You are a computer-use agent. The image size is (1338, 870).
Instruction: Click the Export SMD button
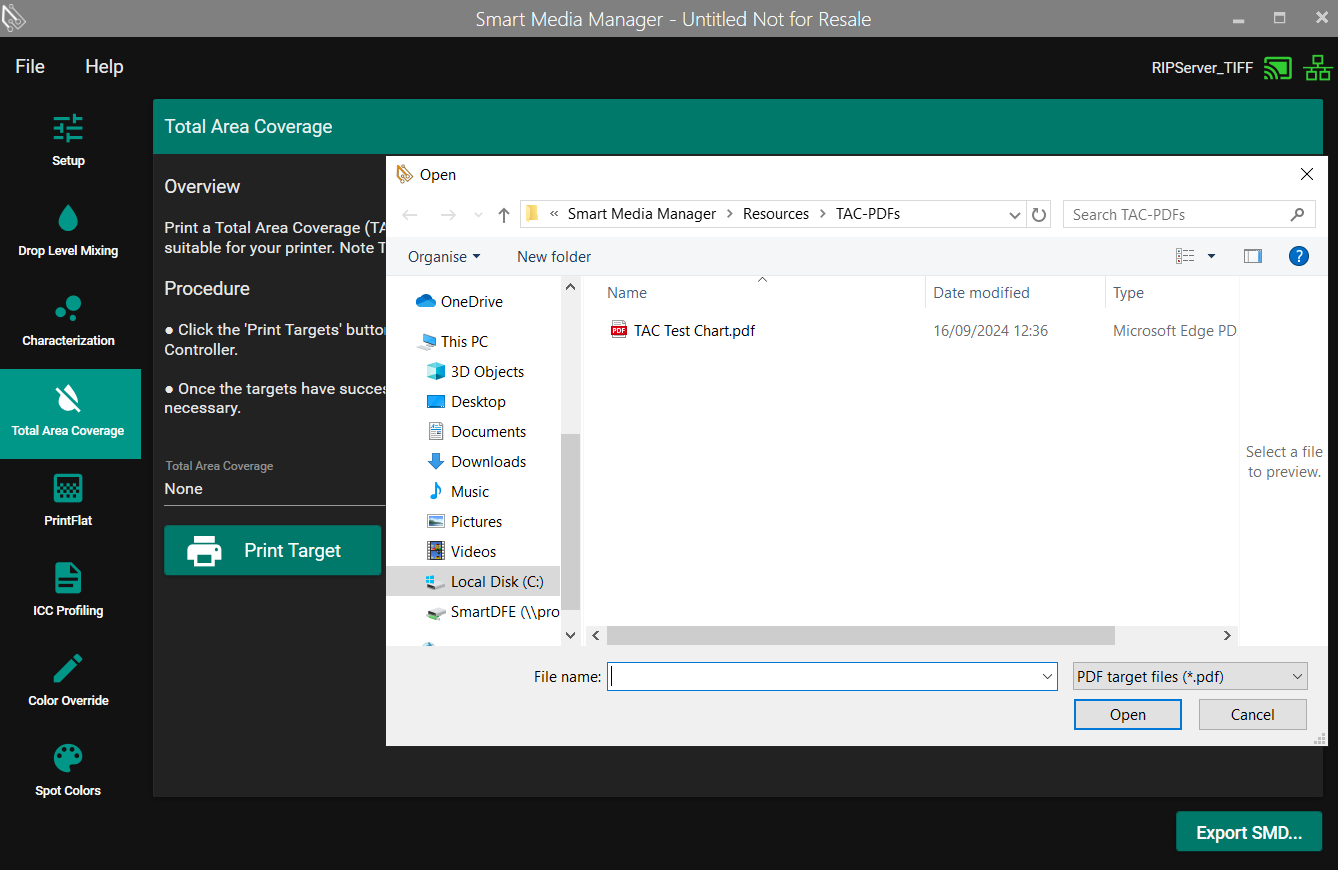point(1249,832)
